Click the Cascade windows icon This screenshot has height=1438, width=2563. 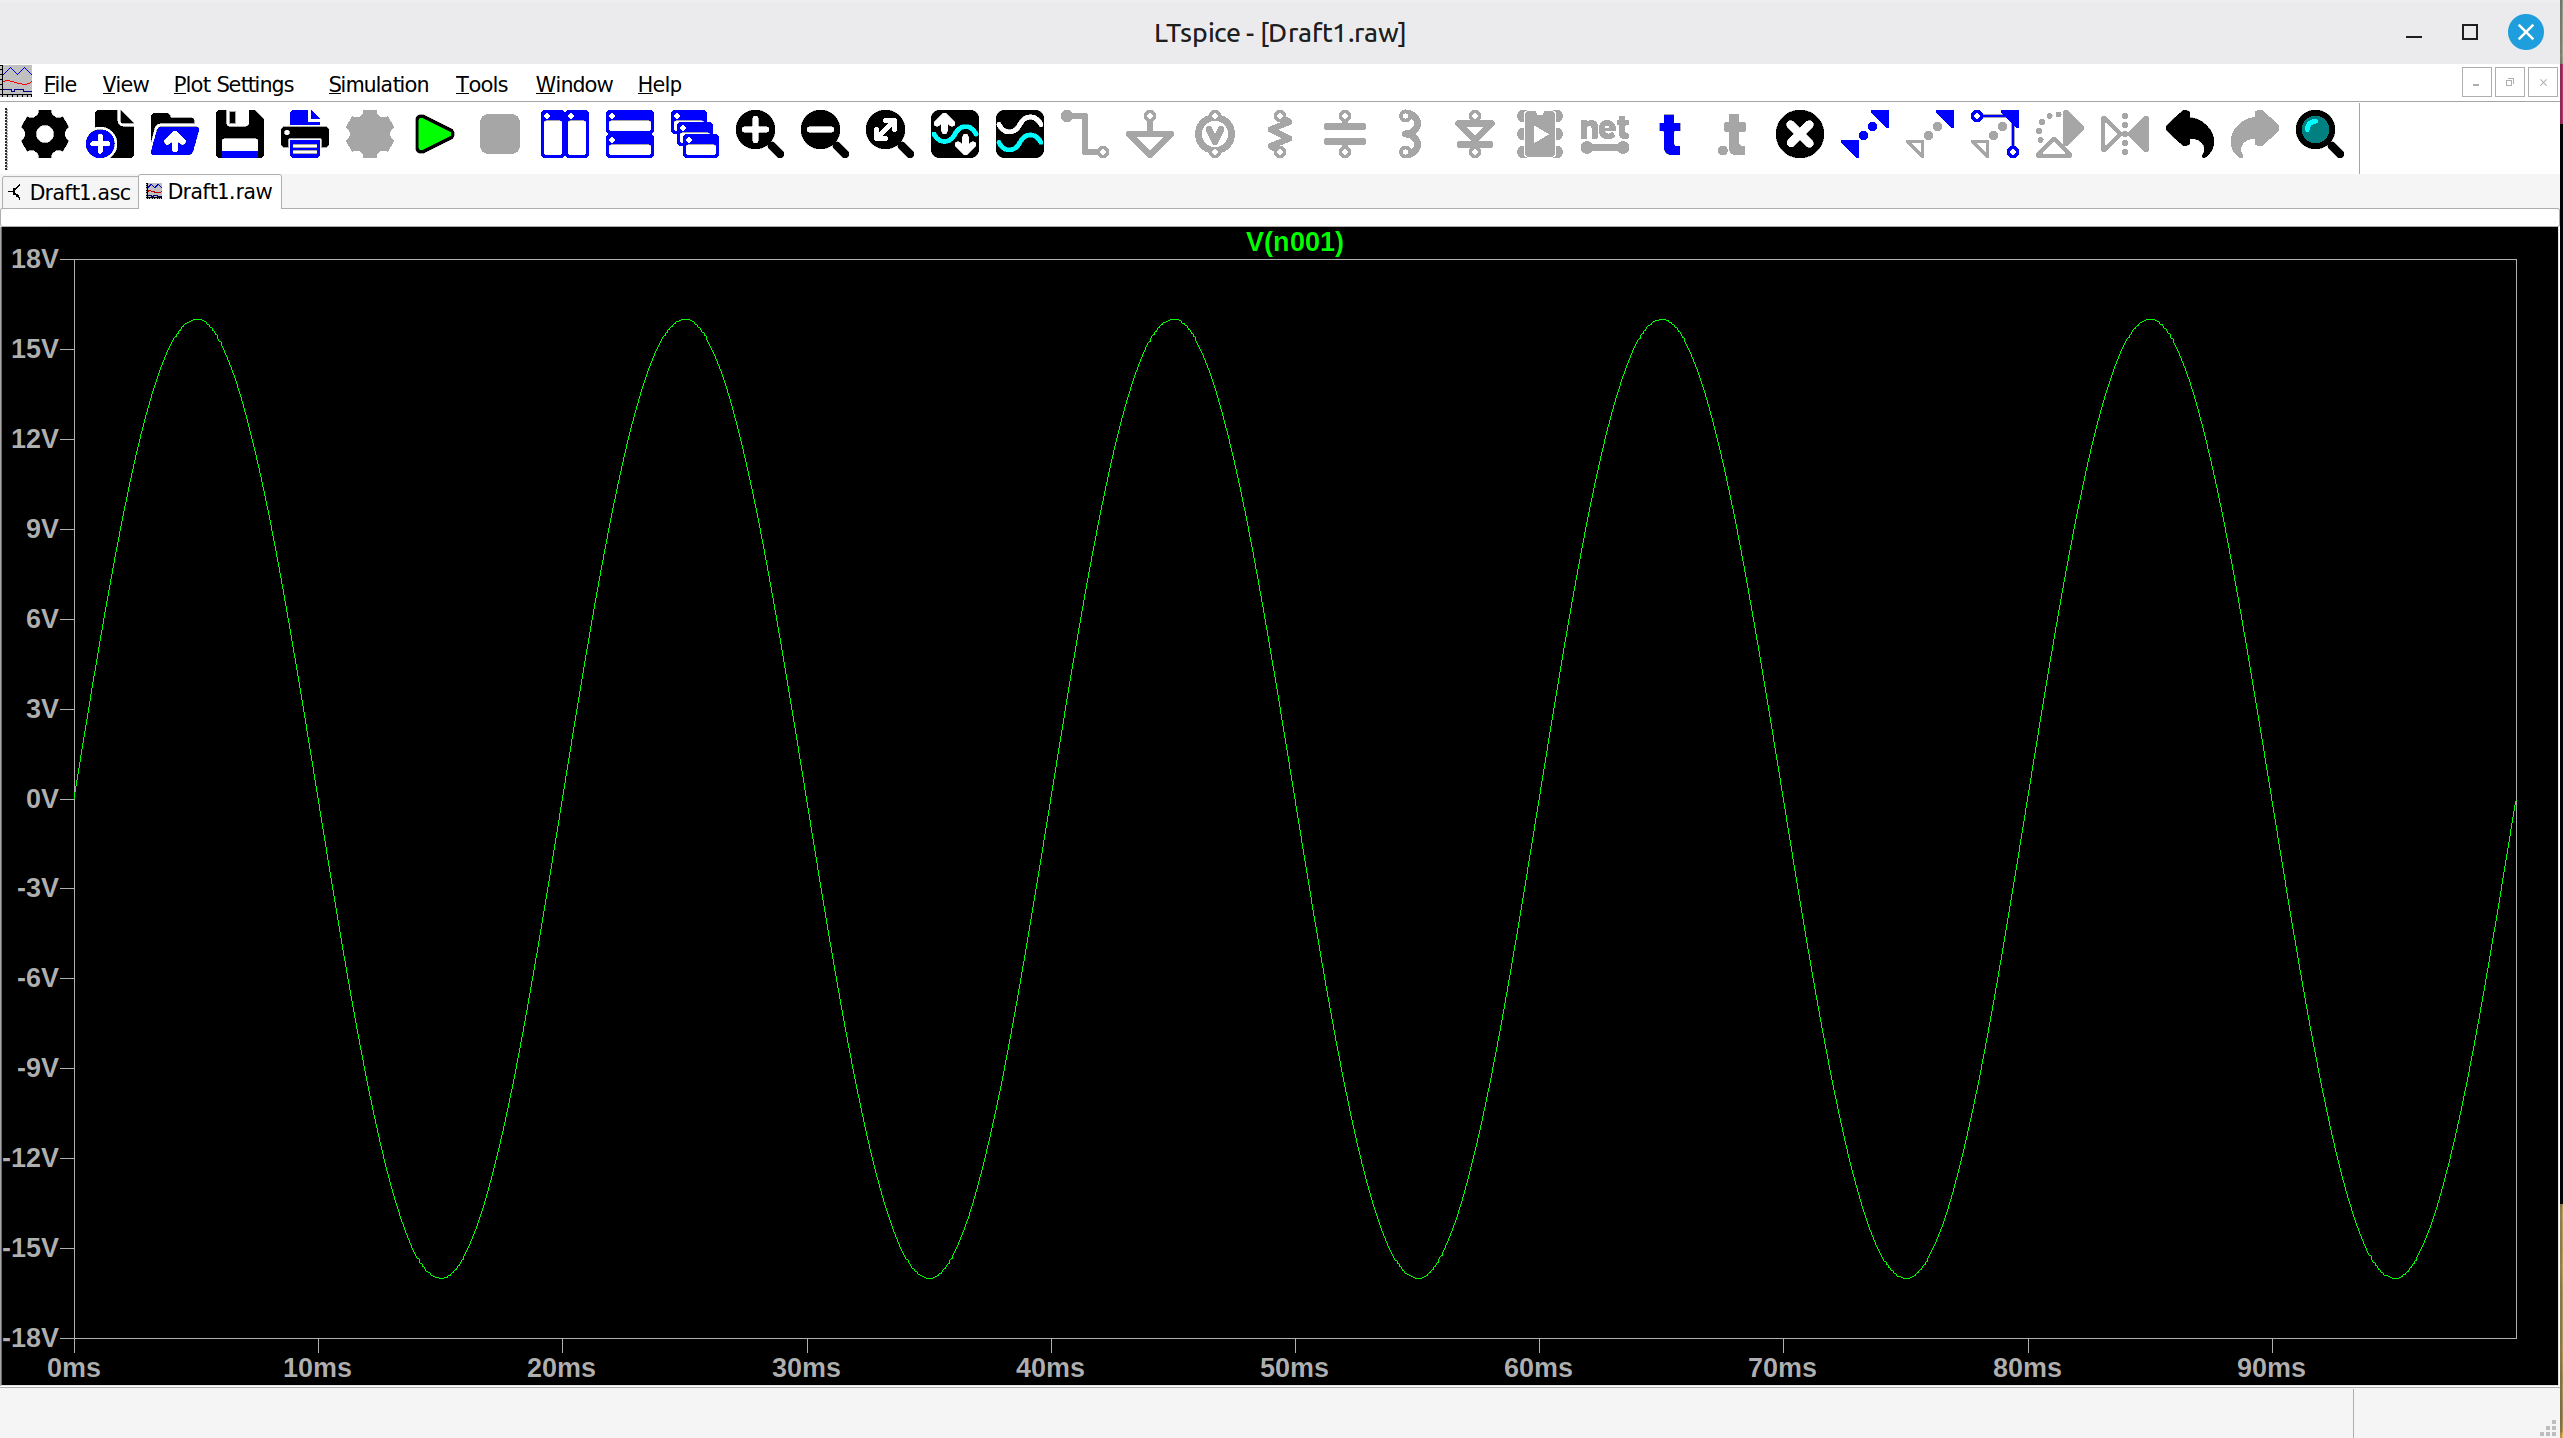coord(694,135)
